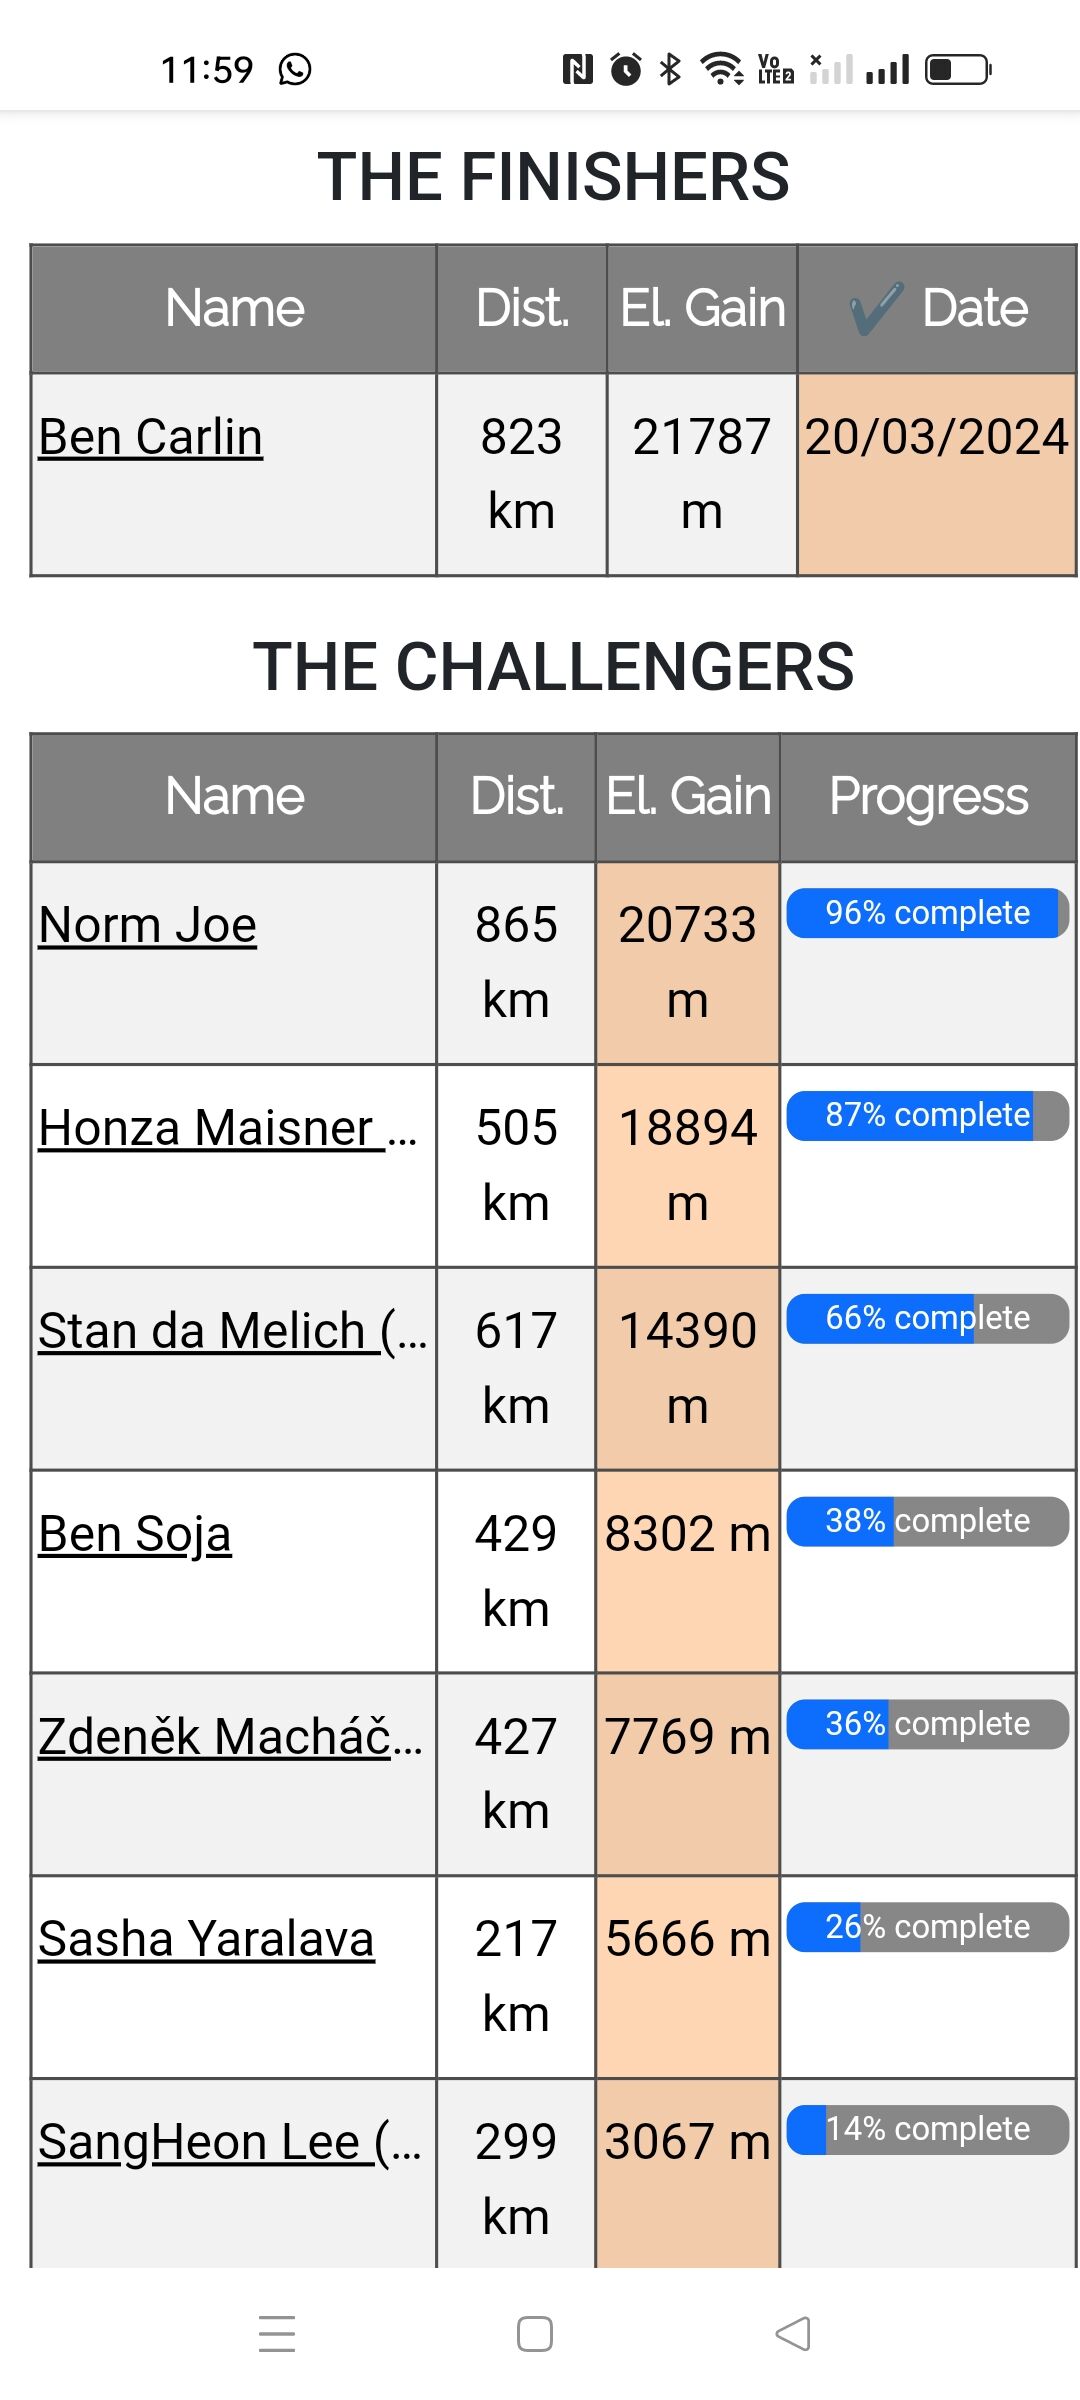Open the recent apps menu icon

277,2333
